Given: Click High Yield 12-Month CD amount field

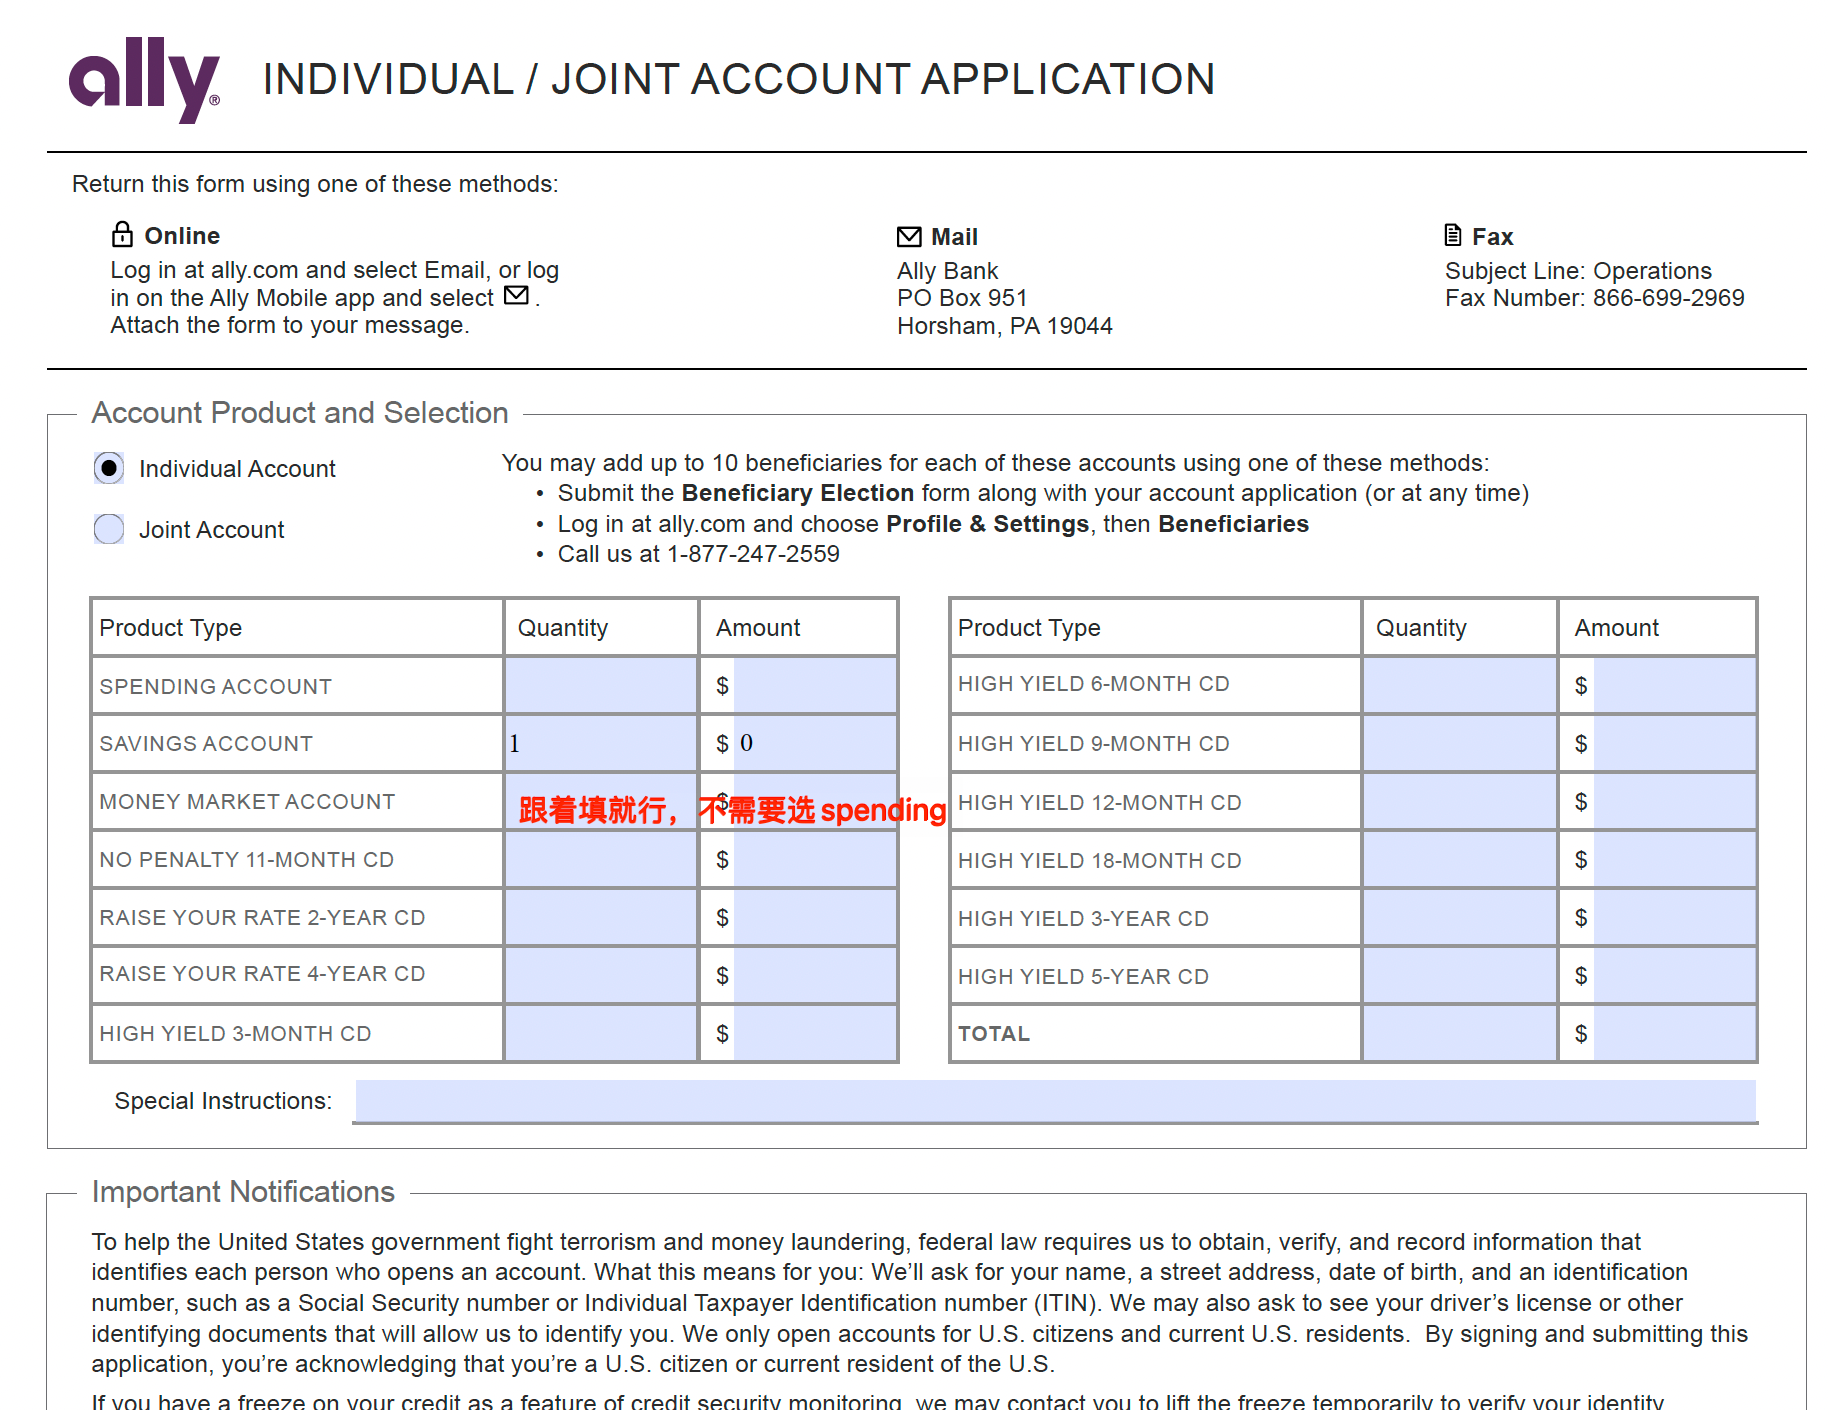Looking at the screenshot, I should tap(1673, 802).
